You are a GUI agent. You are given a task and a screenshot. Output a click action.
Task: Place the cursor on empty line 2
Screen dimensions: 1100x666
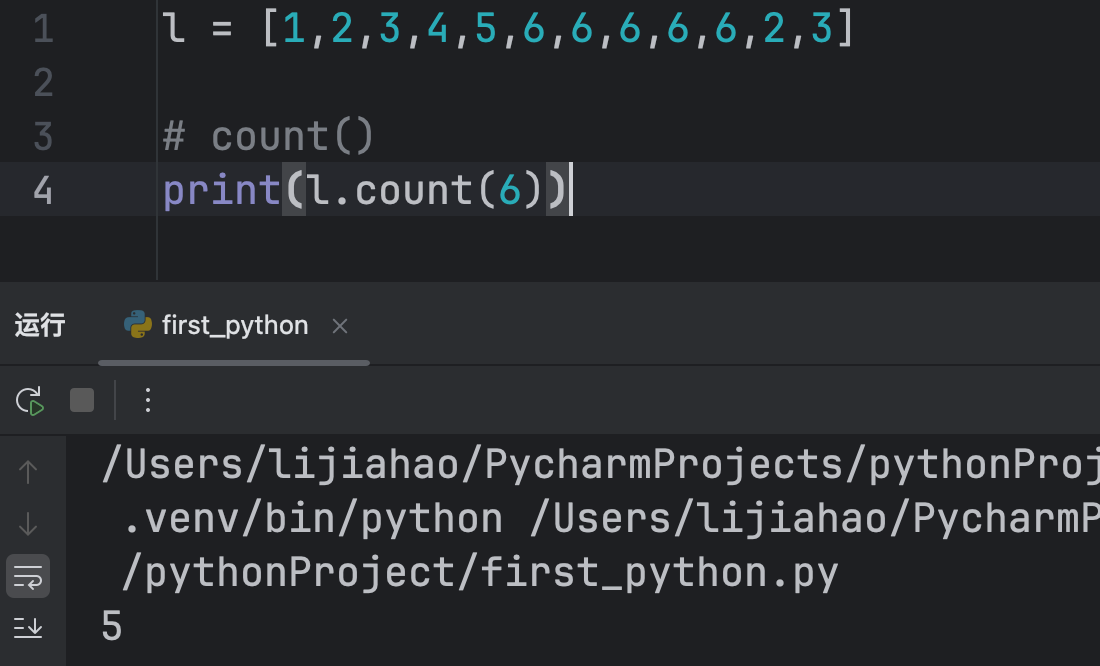coord(400,82)
